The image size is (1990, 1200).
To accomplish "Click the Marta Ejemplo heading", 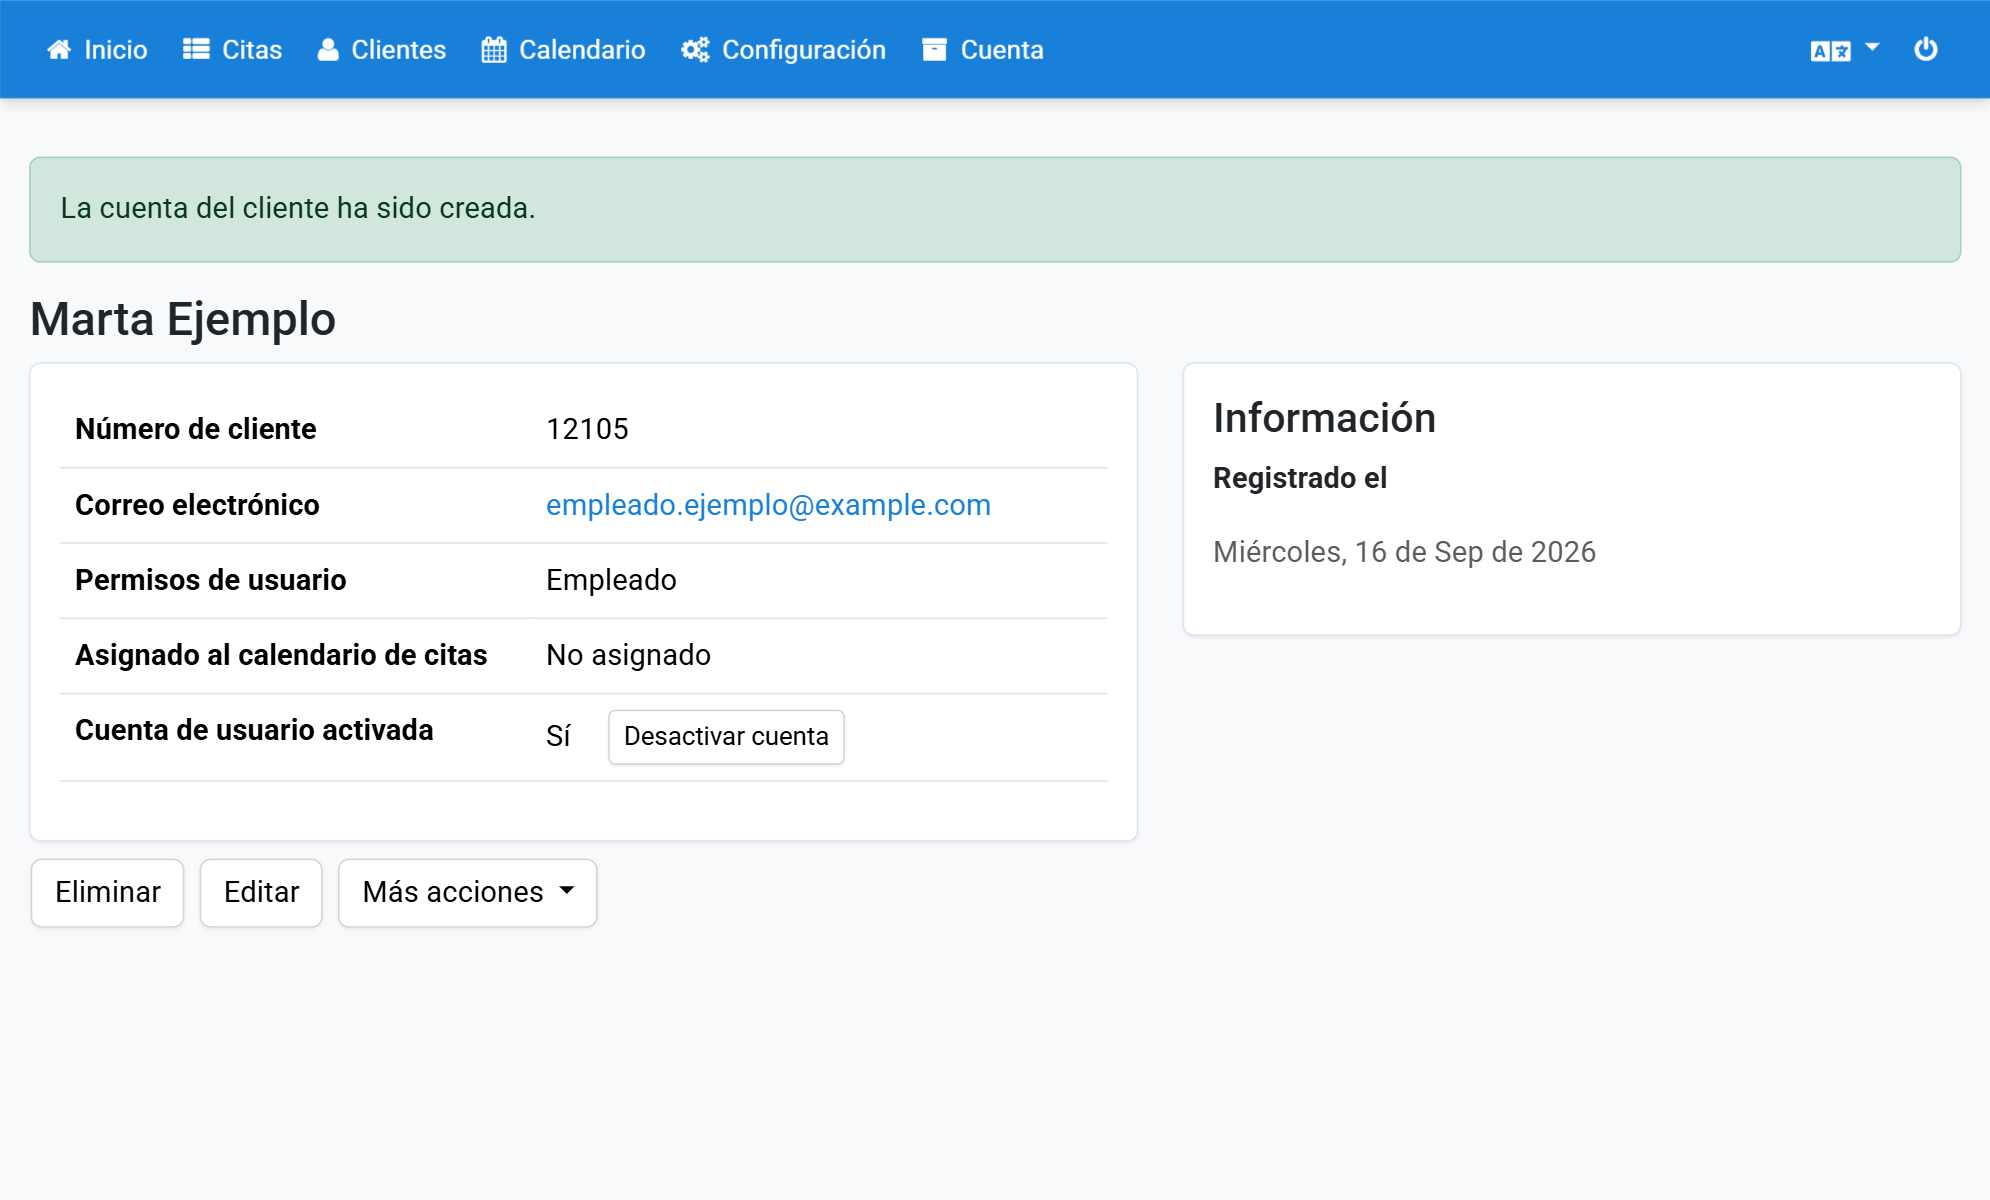I will [183, 320].
